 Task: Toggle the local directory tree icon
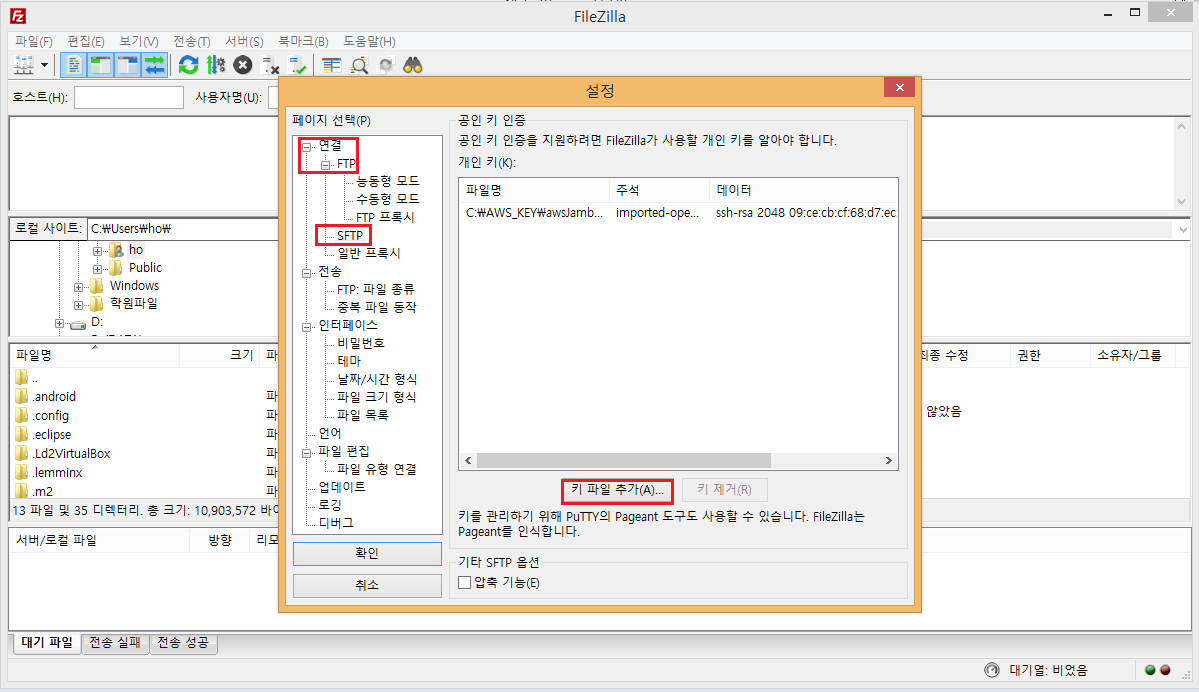coord(101,66)
